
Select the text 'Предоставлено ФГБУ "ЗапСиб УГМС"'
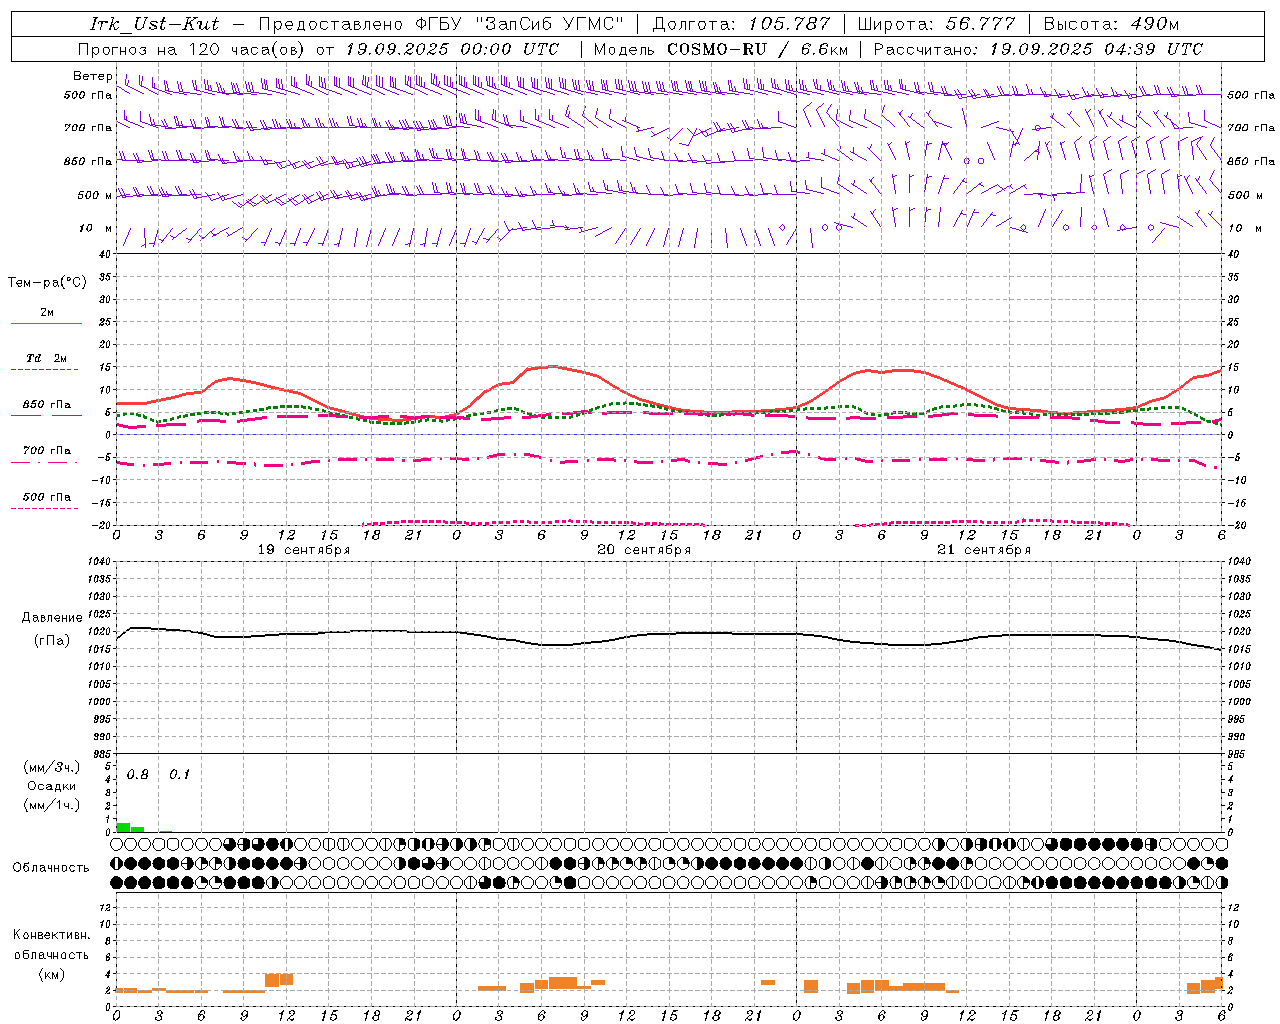441,24
